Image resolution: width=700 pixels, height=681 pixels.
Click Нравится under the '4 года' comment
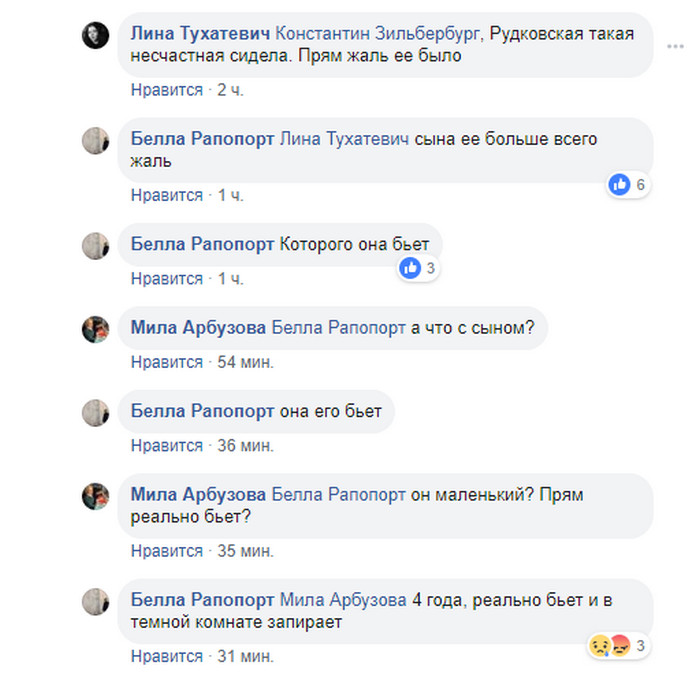click(167, 656)
